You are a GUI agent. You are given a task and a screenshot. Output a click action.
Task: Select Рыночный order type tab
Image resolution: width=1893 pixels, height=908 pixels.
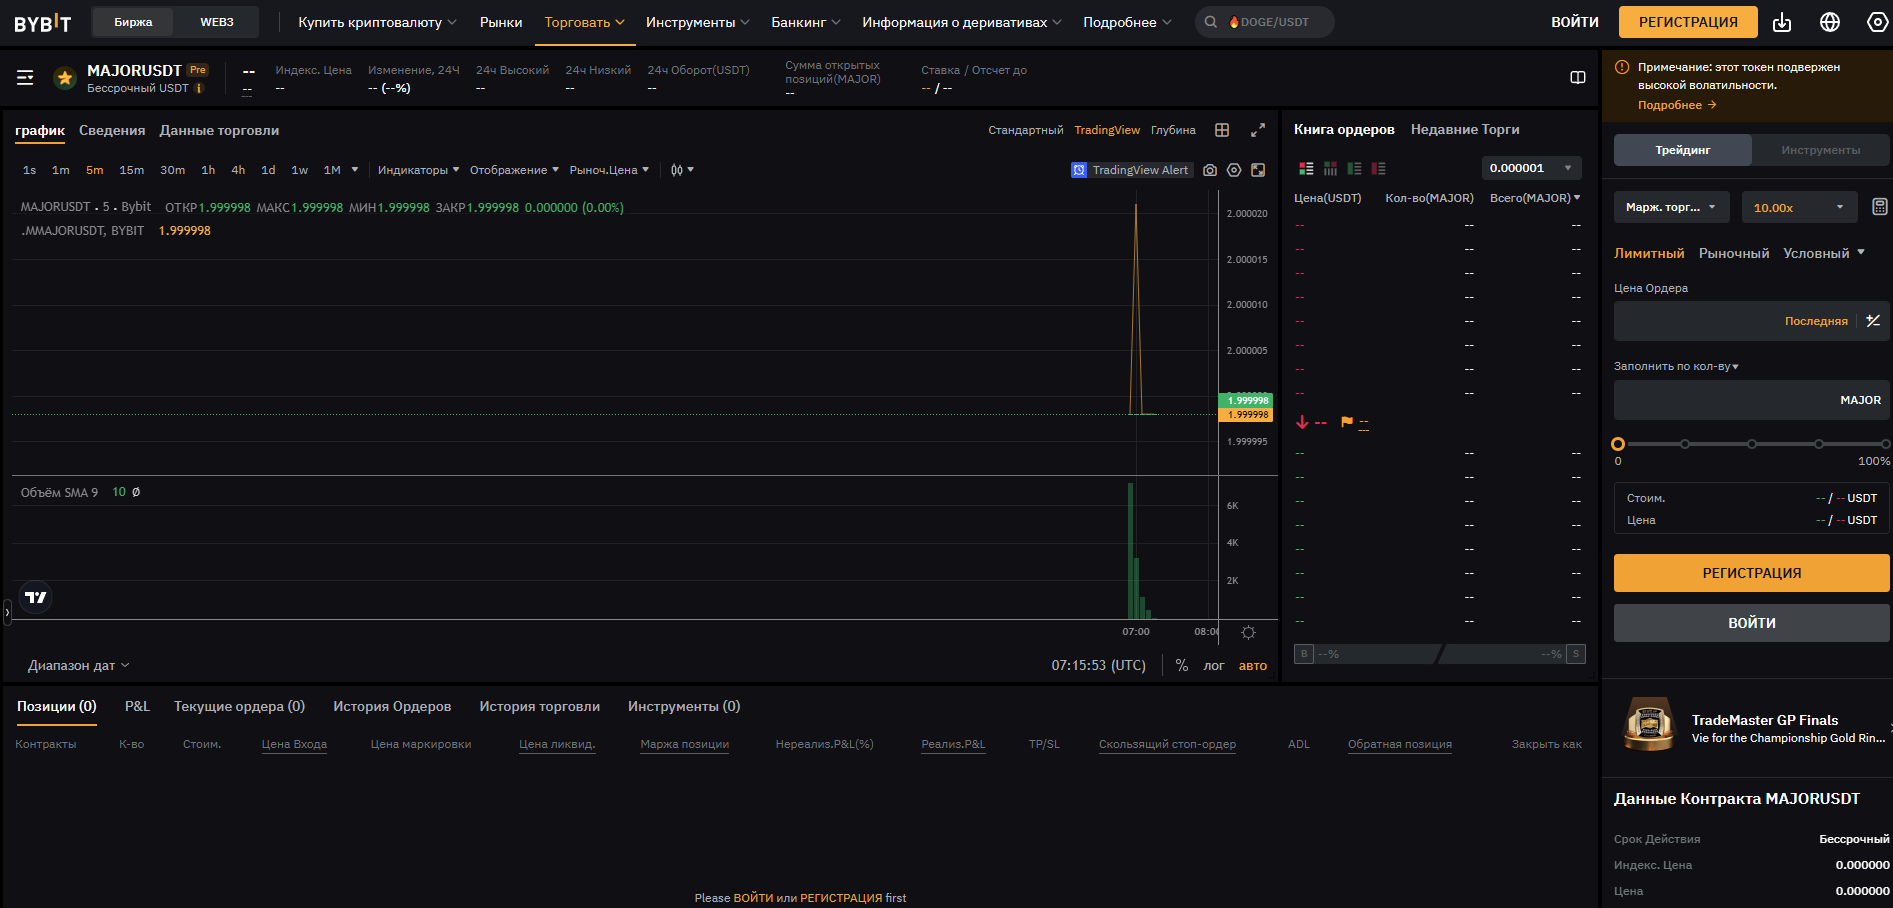(1734, 253)
